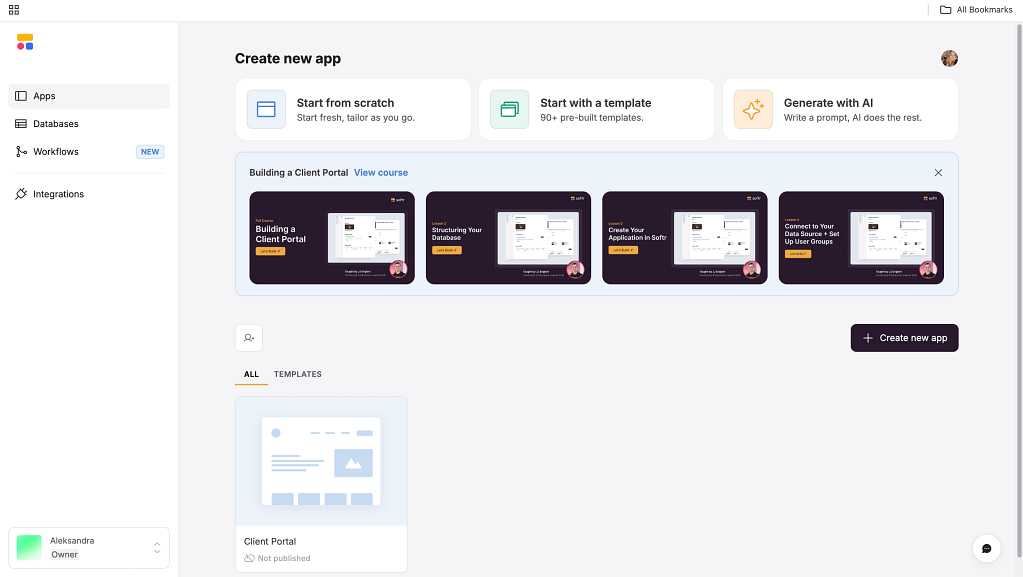The width and height of the screenshot is (1023, 577).
Task: Go to Apps in the sidebar
Action: [x=89, y=96]
